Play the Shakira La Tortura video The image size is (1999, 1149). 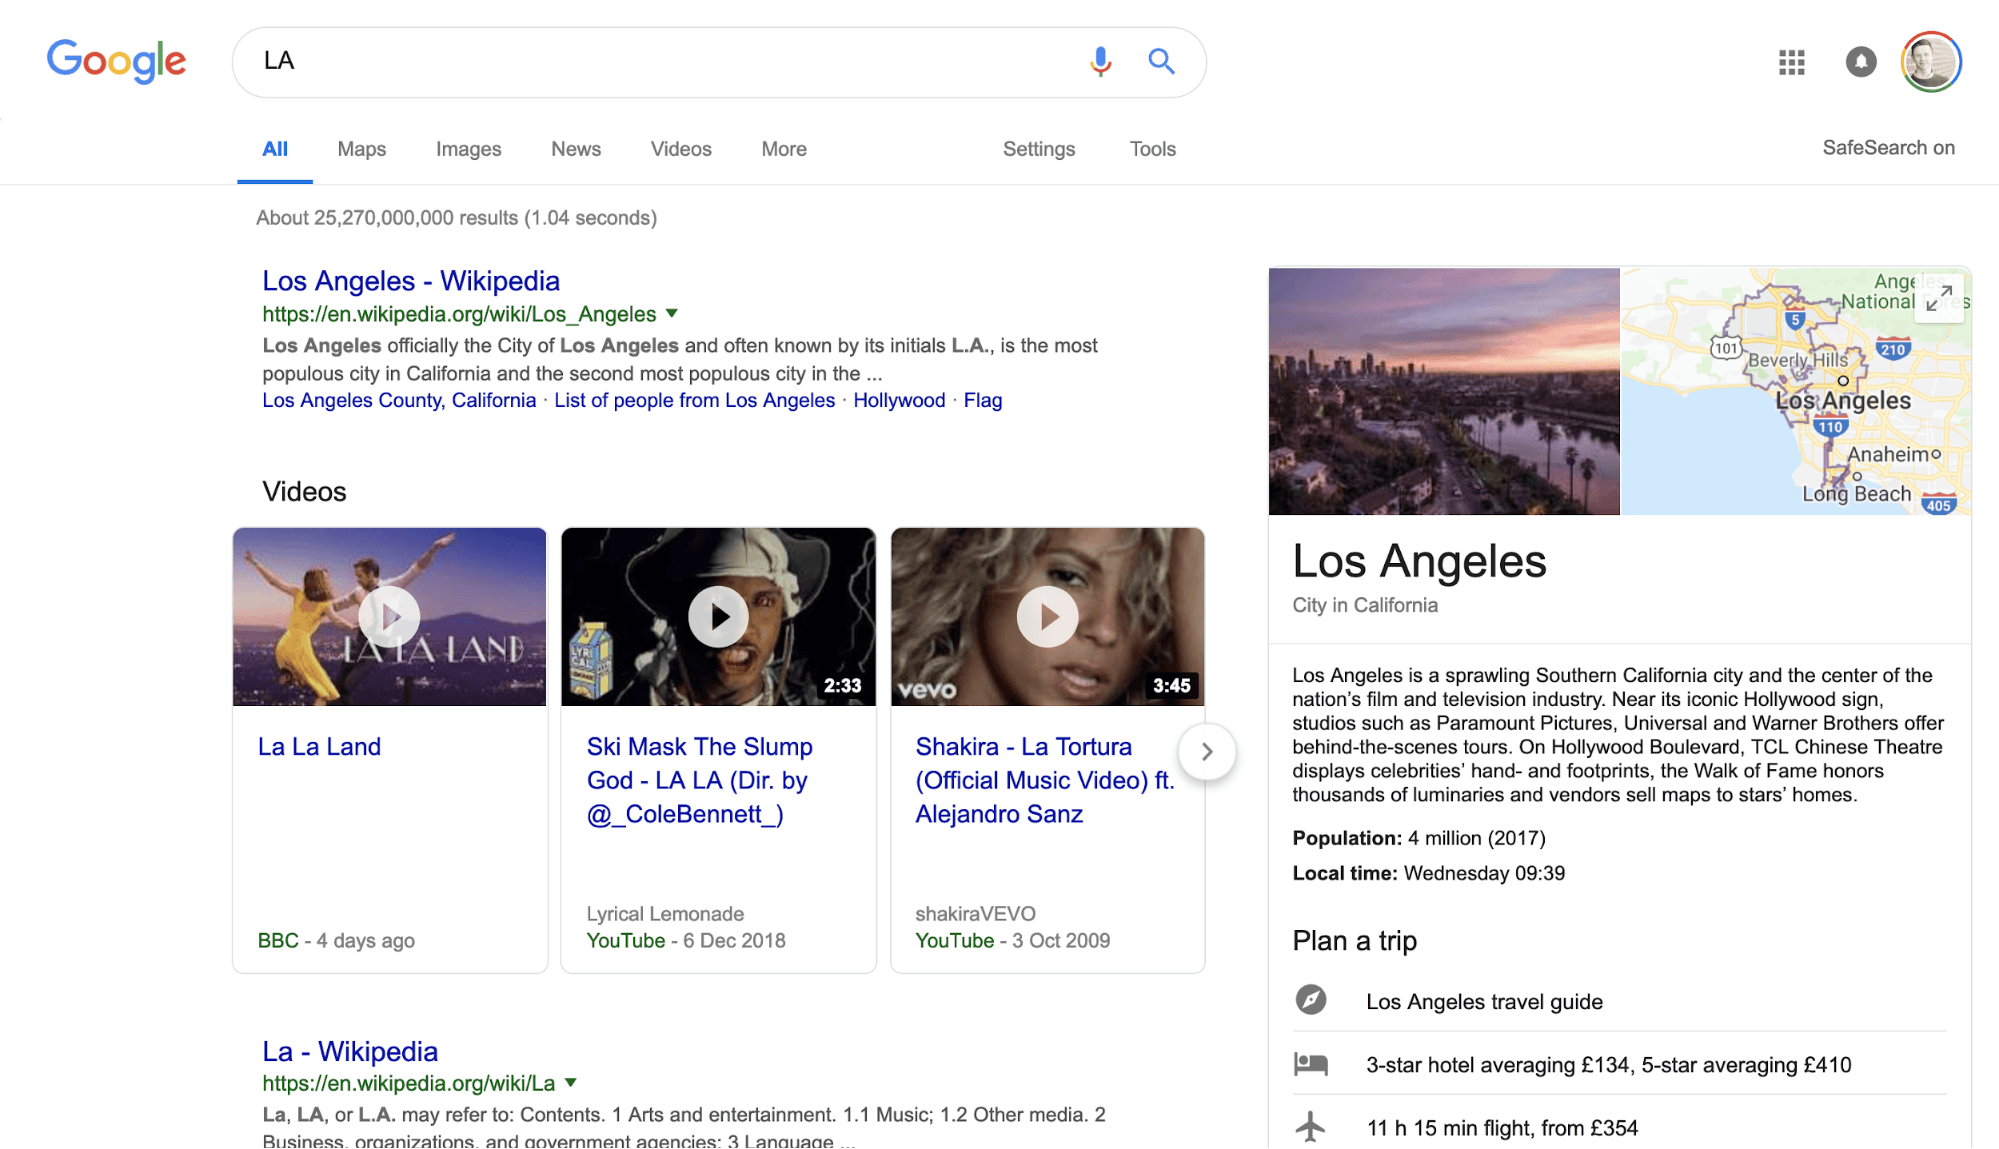click(x=1047, y=617)
